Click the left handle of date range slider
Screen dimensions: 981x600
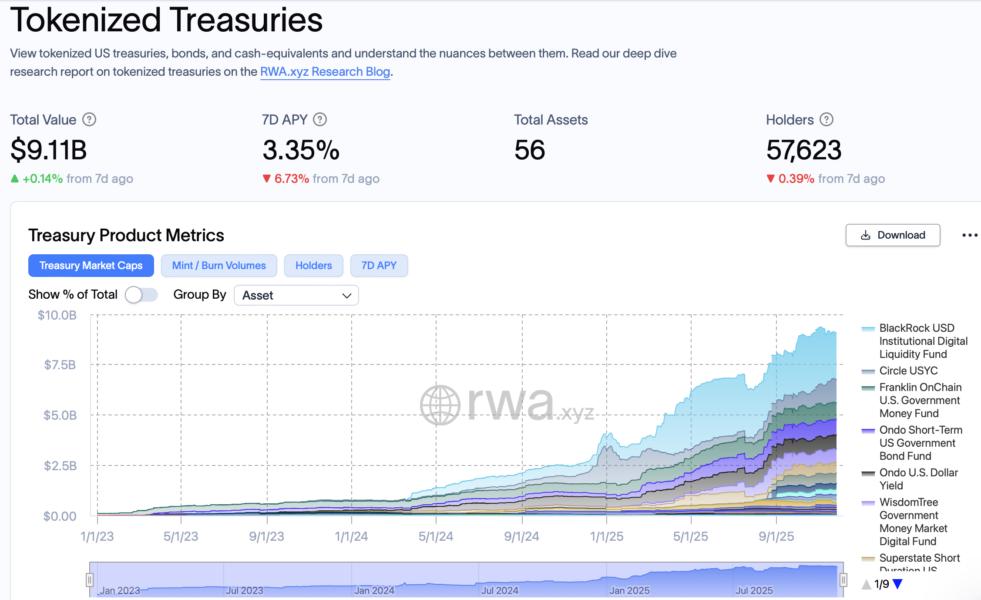point(90,580)
